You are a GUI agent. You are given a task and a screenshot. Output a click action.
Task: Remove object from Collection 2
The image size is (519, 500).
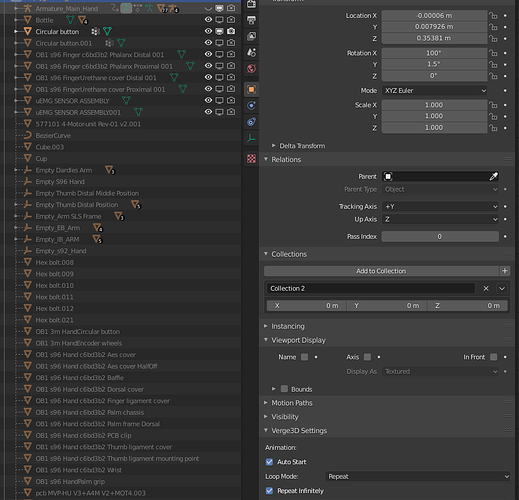tap(486, 288)
